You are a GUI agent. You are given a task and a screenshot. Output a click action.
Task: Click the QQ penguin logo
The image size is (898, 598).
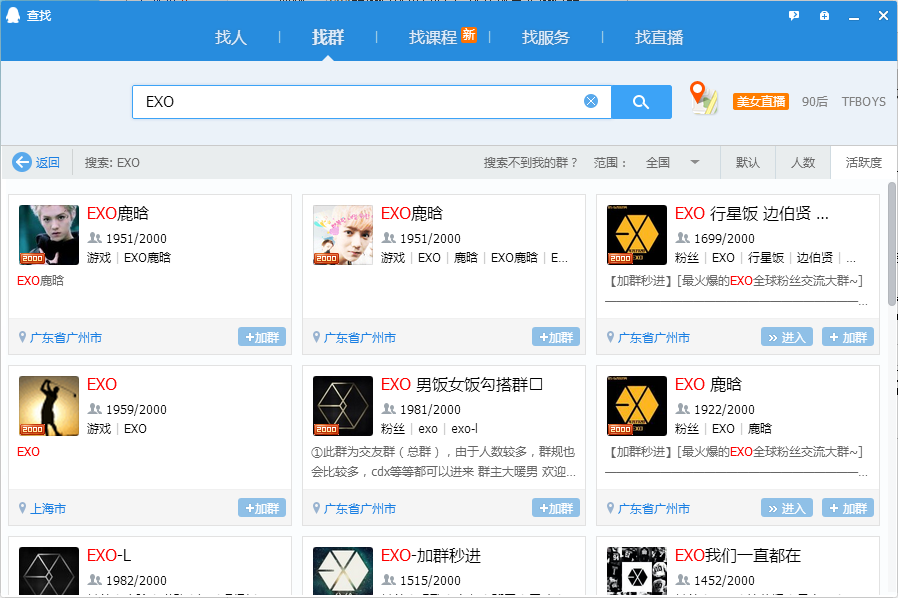pyautogui.click(x=14, y=15)
